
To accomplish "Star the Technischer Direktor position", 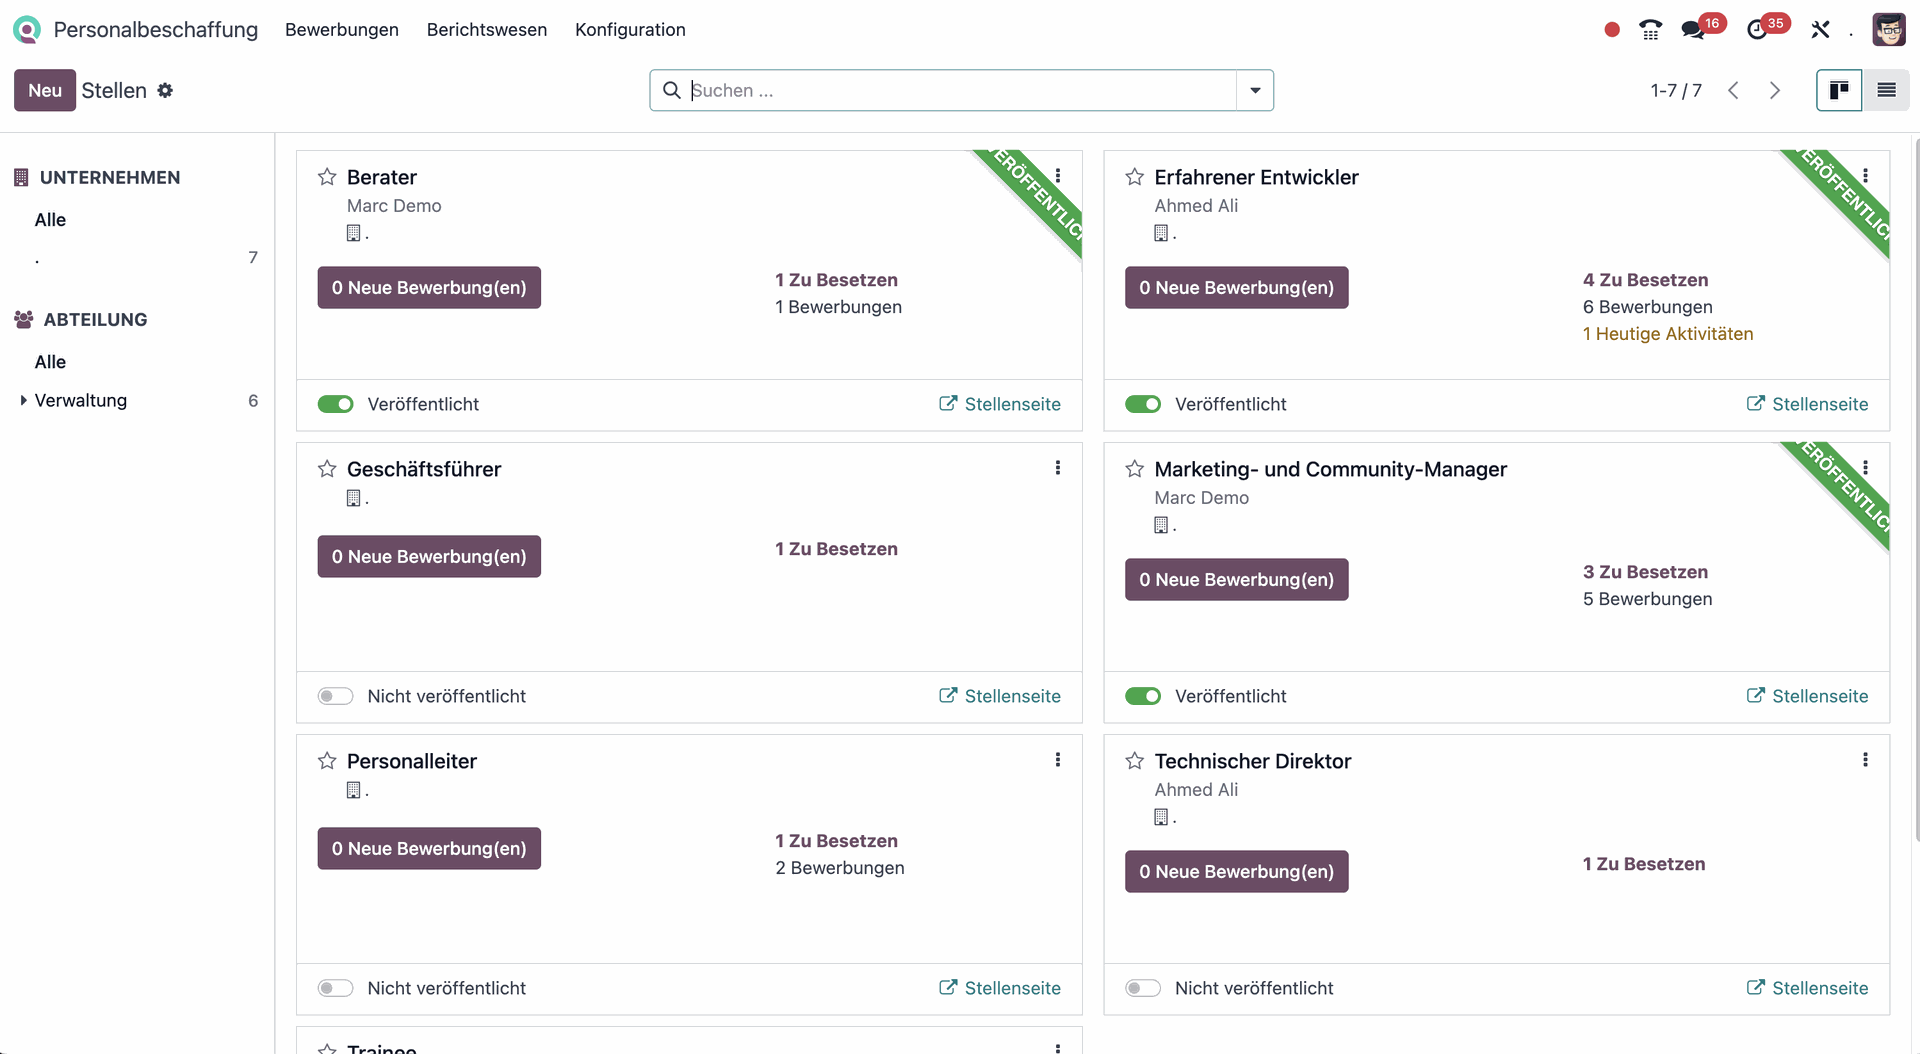I will (x=1134, y=761).
